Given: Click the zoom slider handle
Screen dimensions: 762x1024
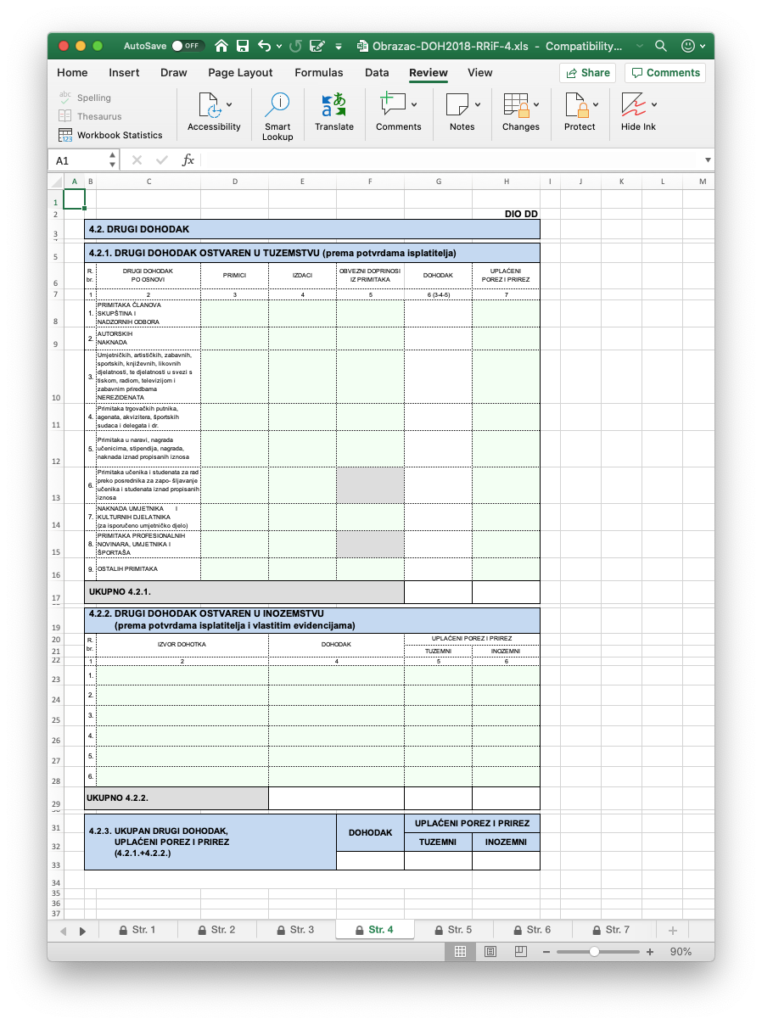Looking at the screenshot, I should coord(594,952).
